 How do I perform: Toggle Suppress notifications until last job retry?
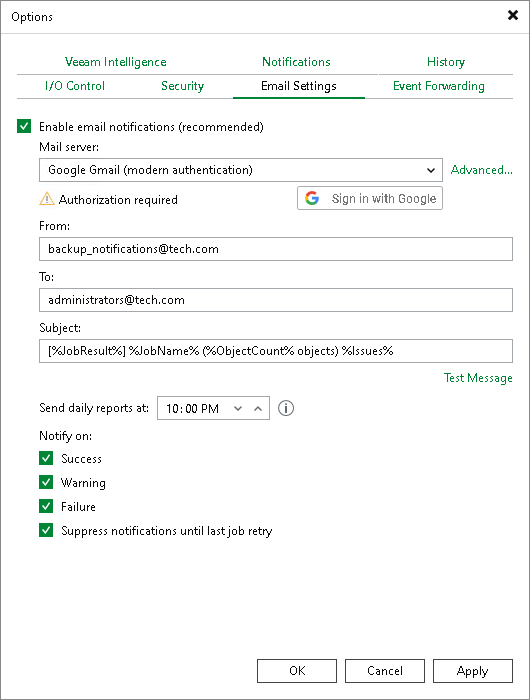click(46, 530)
